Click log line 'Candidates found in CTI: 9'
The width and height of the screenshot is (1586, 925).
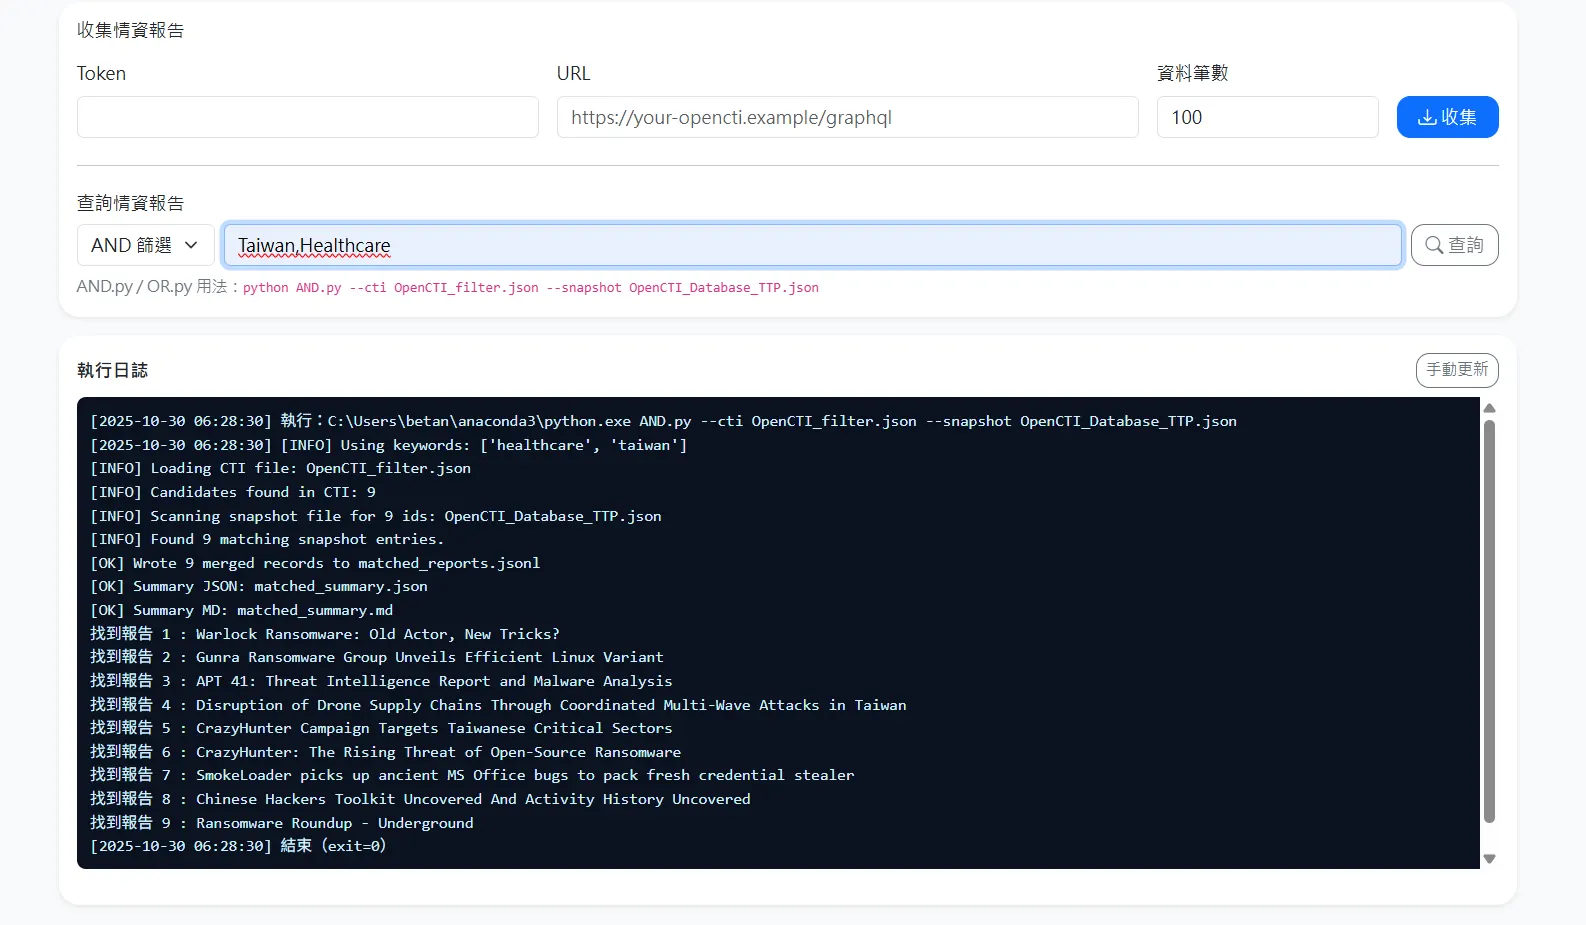(233, 492)
